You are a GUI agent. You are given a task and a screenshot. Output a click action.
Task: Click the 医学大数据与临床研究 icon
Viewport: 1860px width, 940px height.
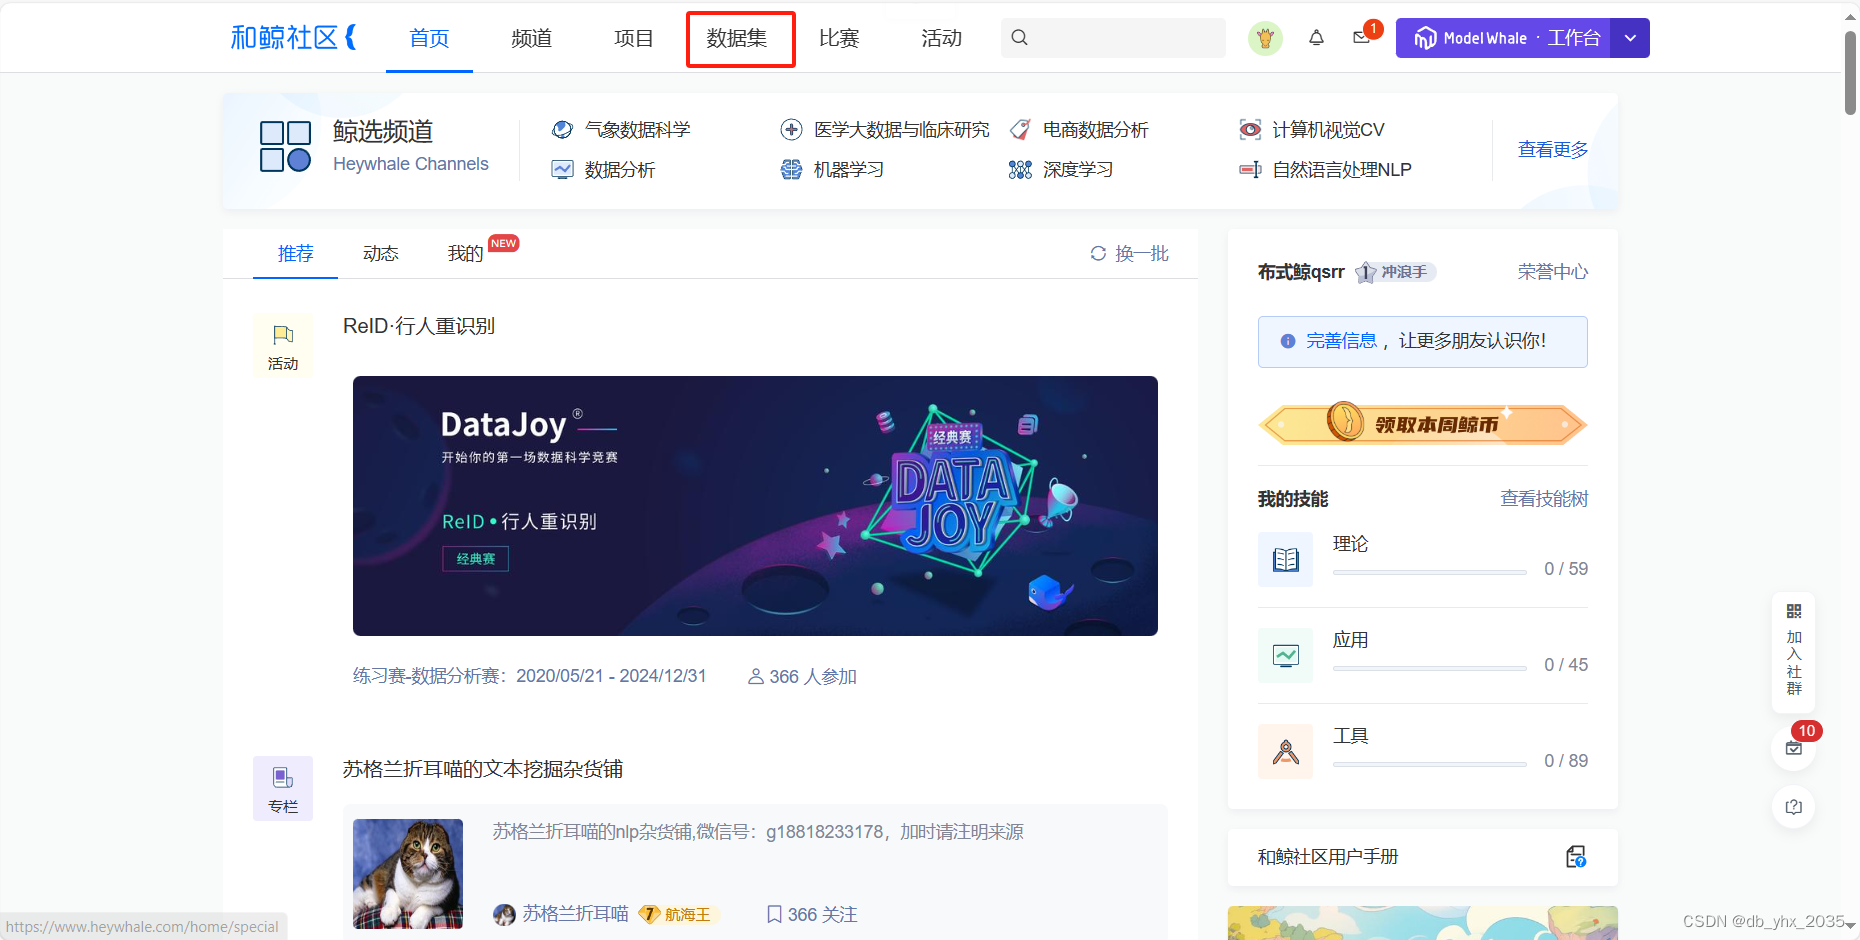(x=791, y=130)
